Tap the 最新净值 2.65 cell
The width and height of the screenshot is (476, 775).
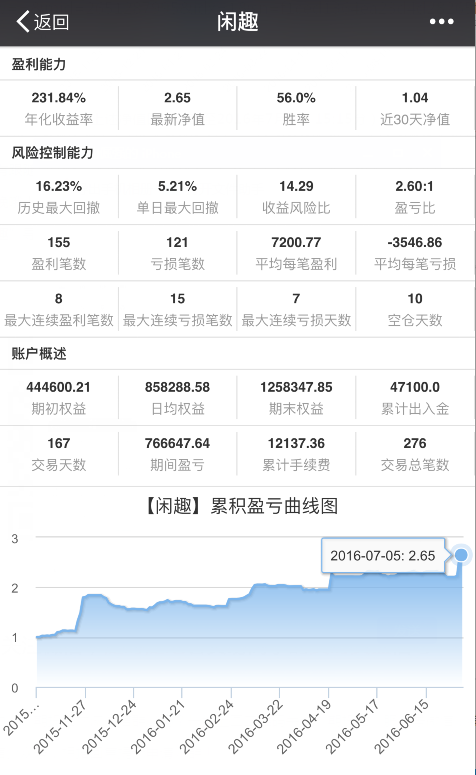coord(177,108)
